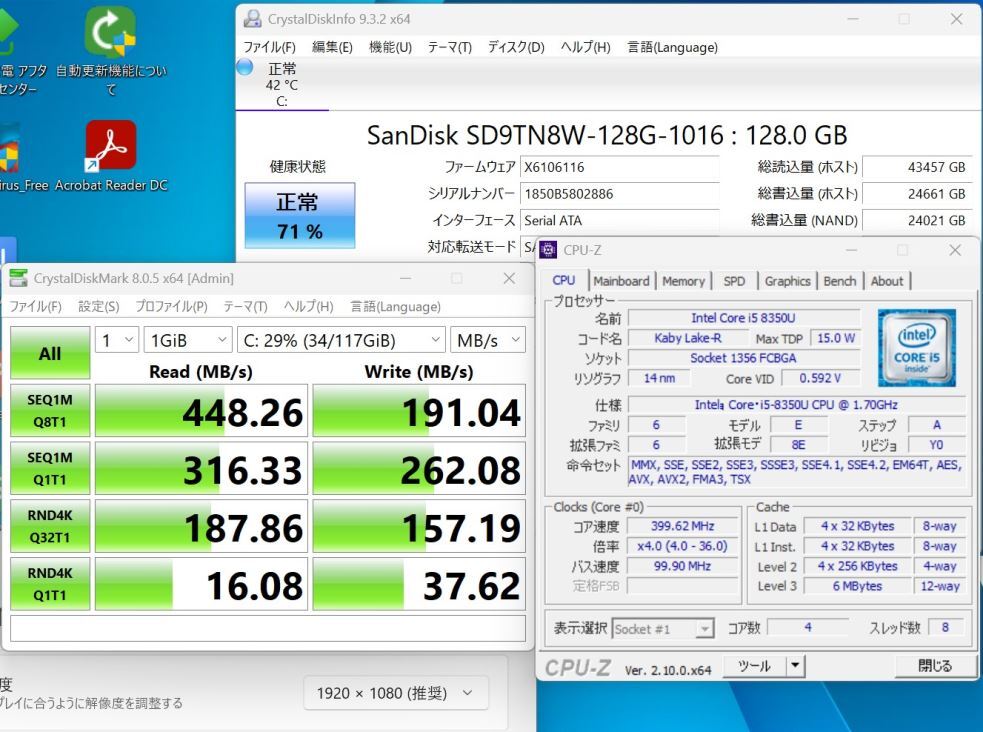Click the 157.19 RND4K Q32T1 write result
Screen dimensions: 983x732
[419, 526]
